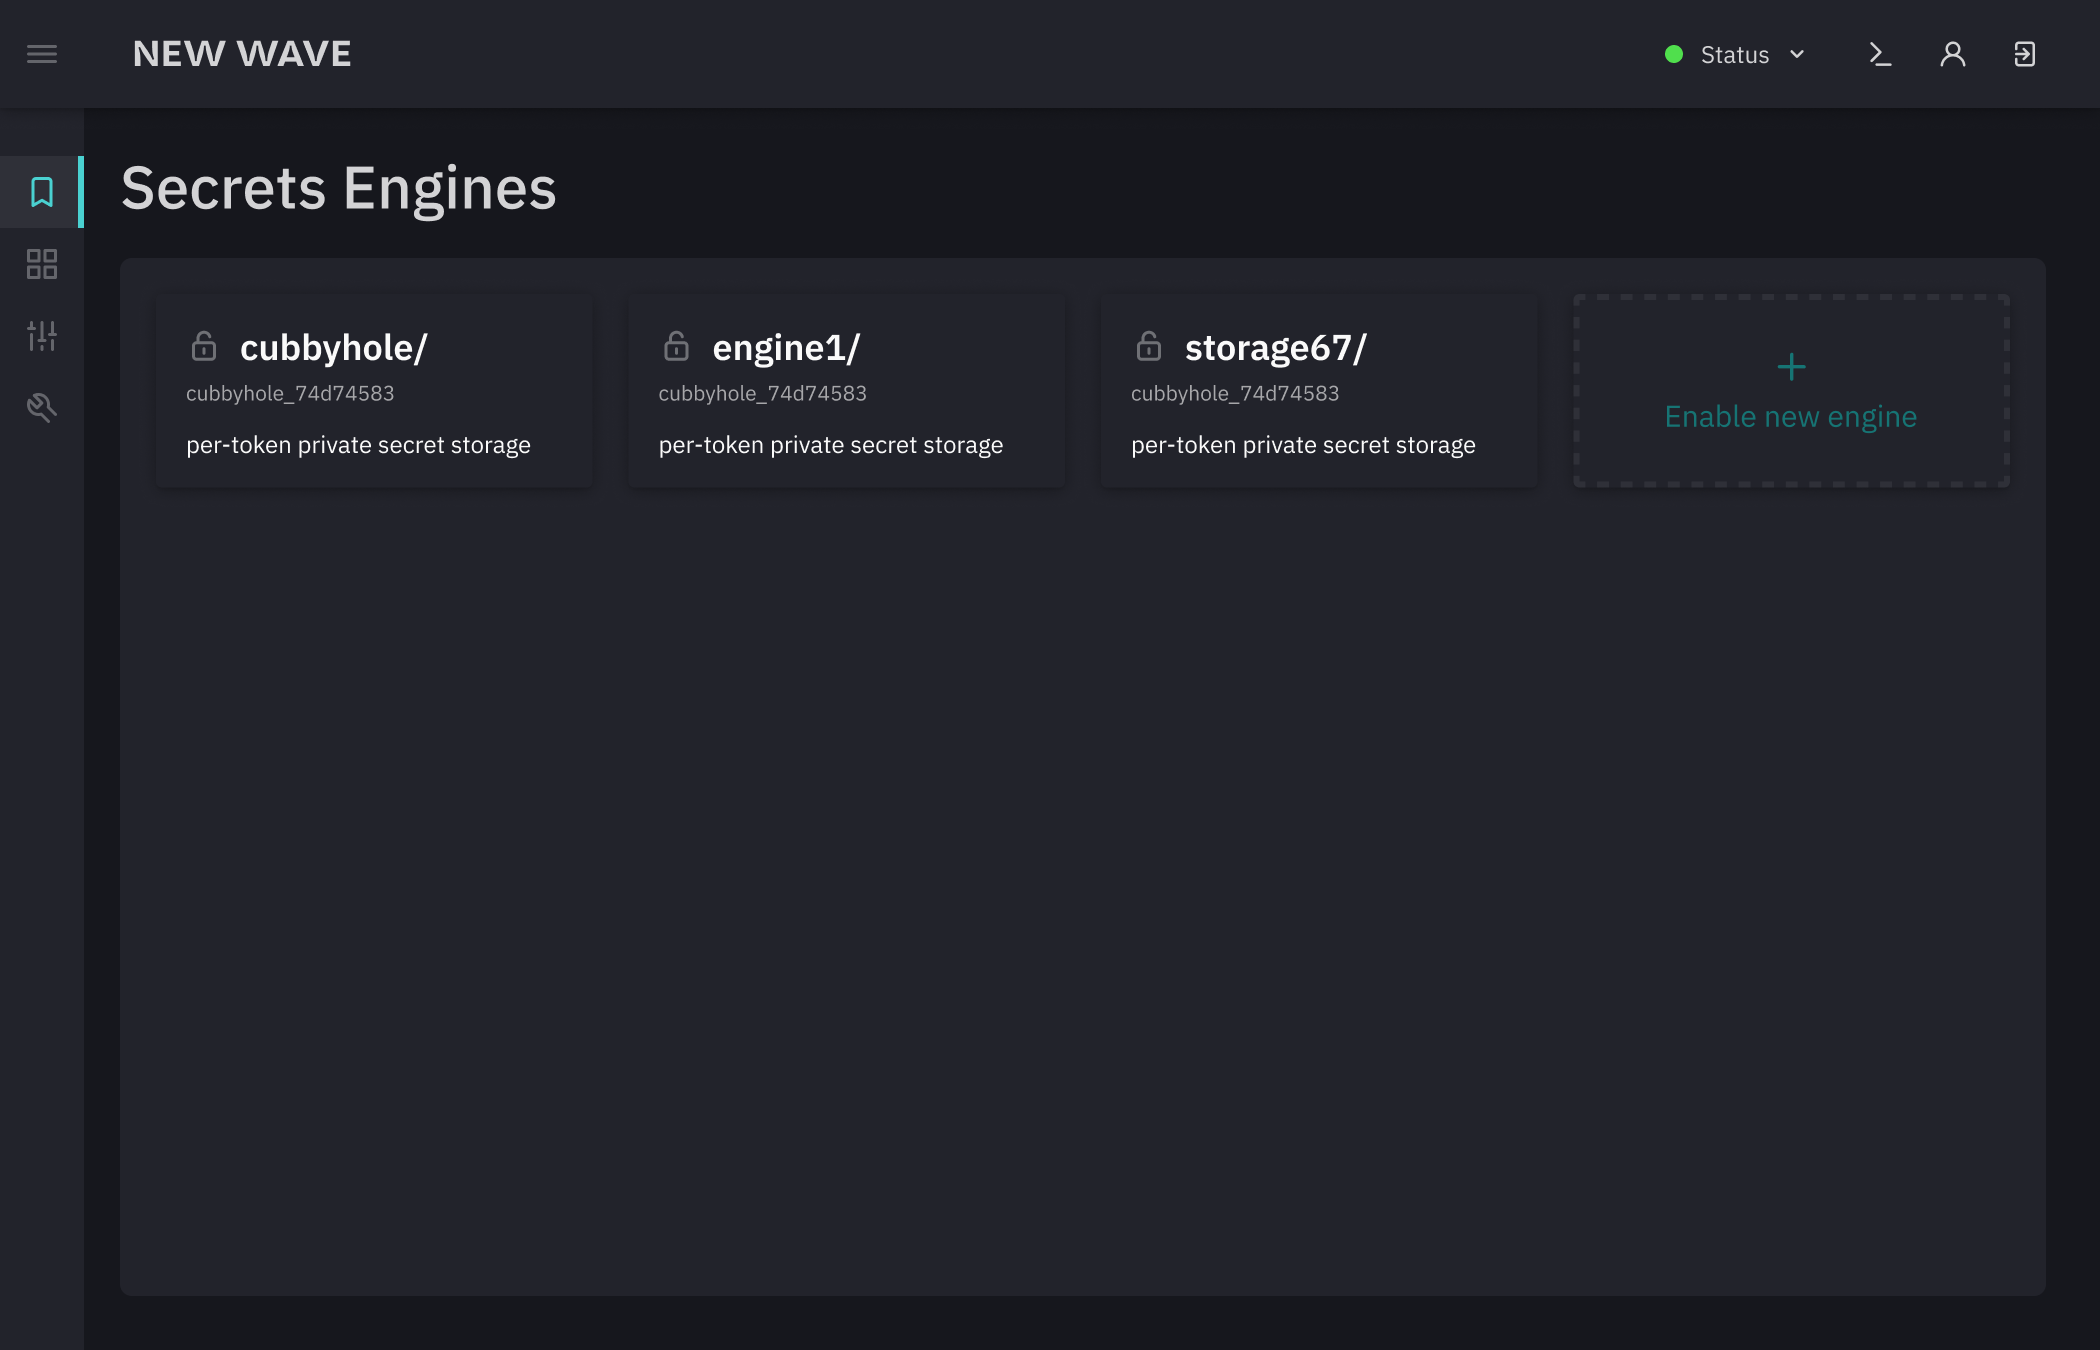The width and height of the screenshot is (2100, 1350).
Task: Click the NEW WAVE logo title
Action: 242,54
